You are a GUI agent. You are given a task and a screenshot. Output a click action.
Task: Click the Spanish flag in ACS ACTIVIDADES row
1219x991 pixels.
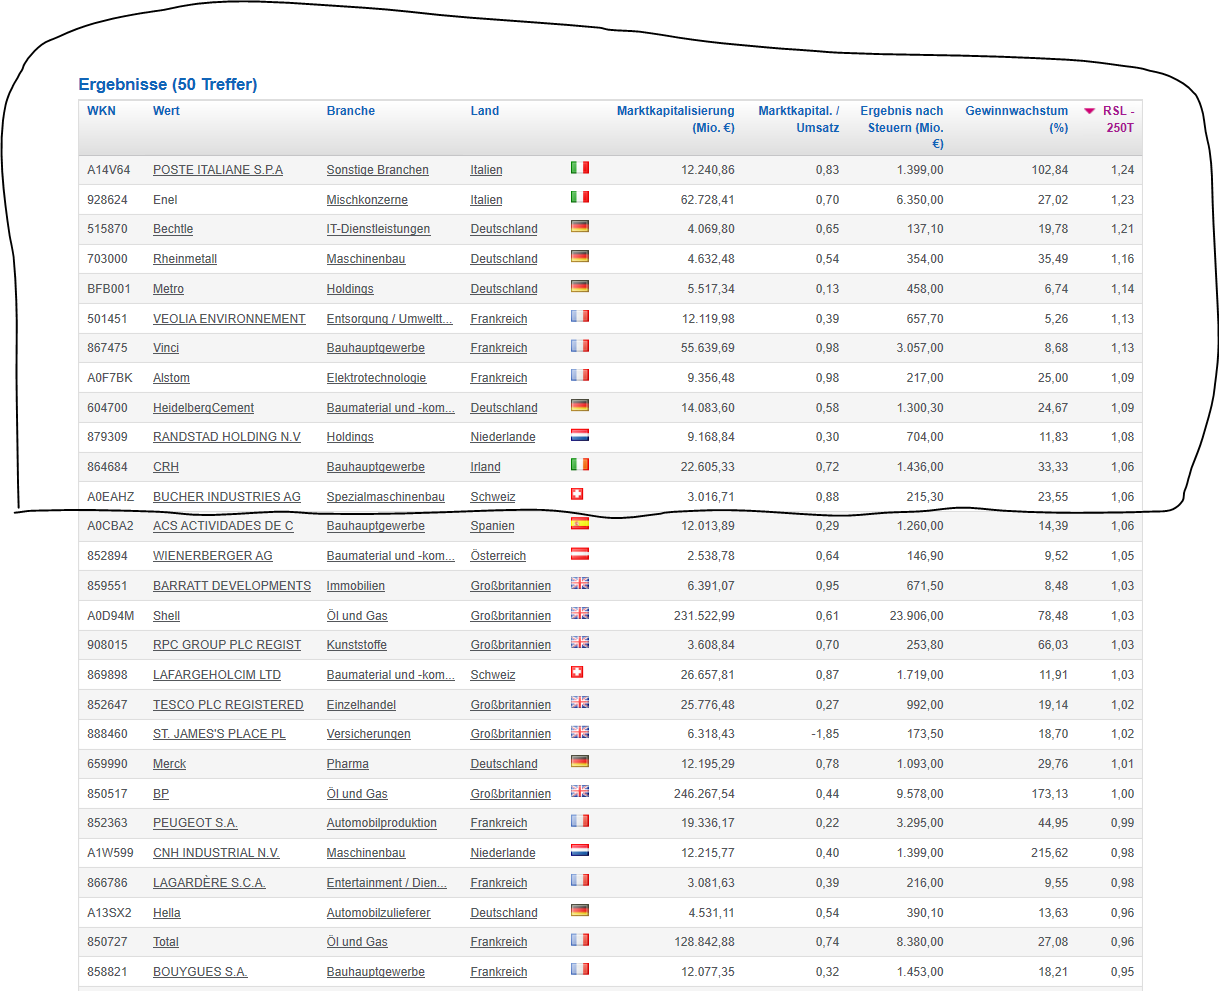coord(580,524)
